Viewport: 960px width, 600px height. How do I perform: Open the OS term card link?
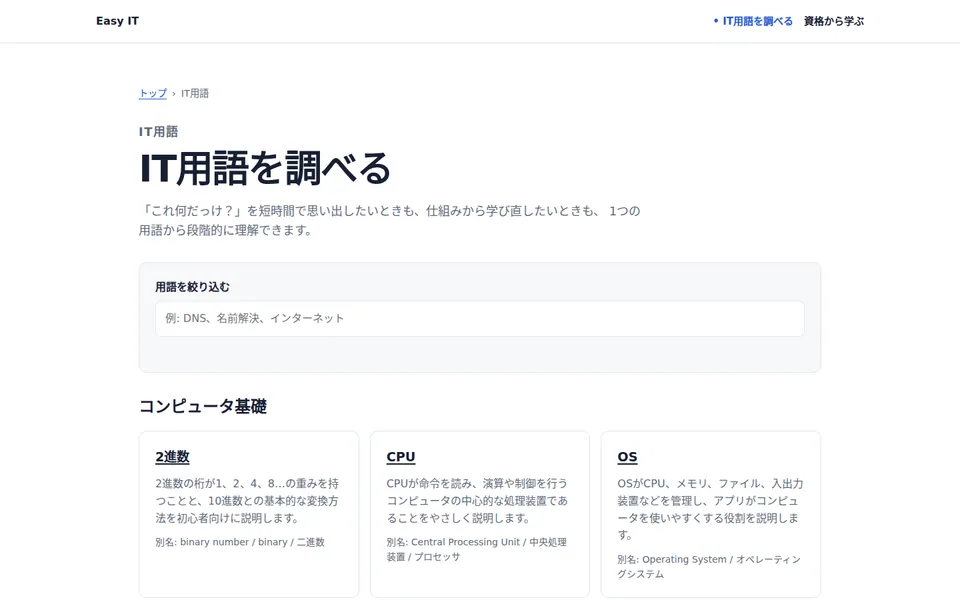pos(628,457)
